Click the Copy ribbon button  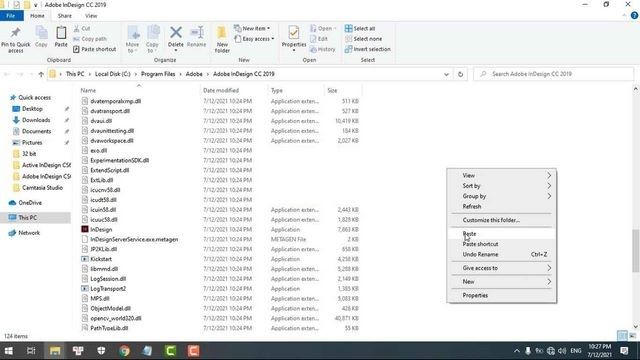41,37
